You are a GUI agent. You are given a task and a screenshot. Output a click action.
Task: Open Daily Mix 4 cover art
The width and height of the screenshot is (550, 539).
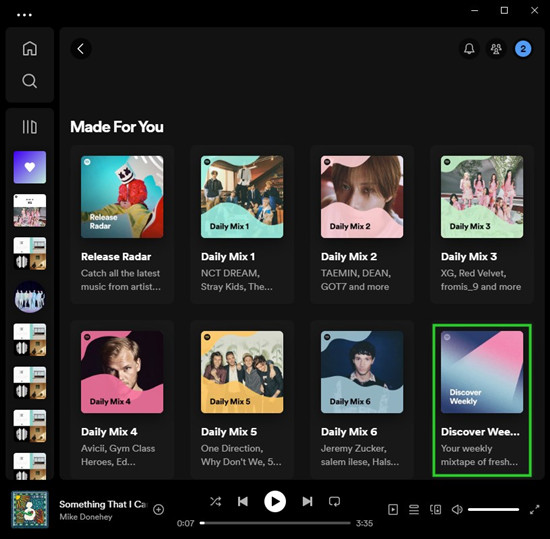(x=122, y=372)
